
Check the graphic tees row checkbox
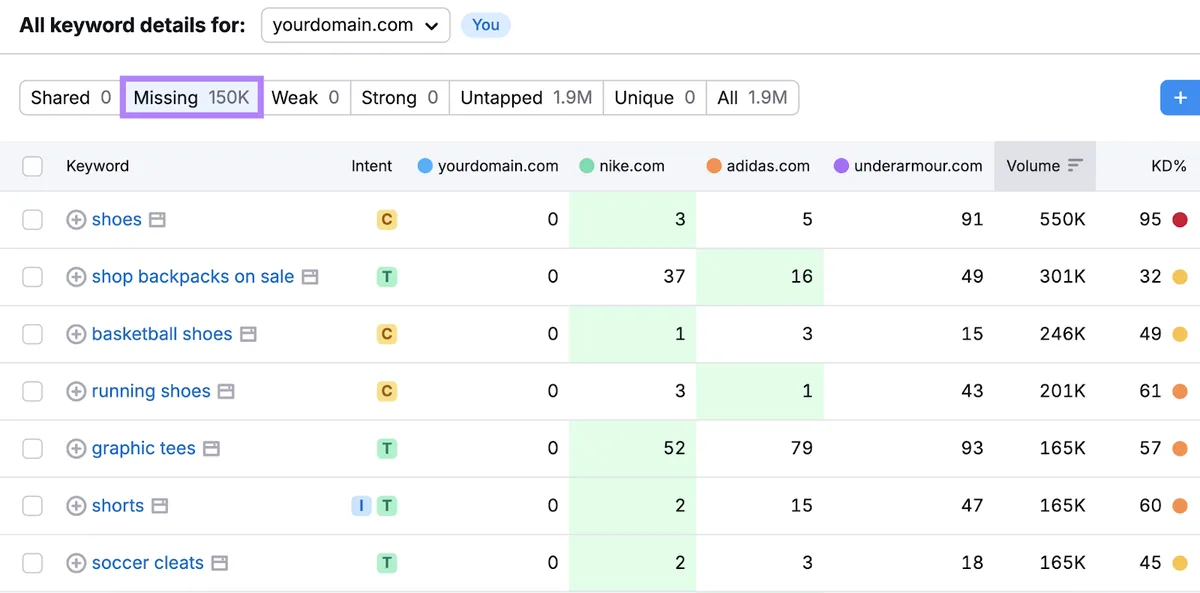point(33,449)
